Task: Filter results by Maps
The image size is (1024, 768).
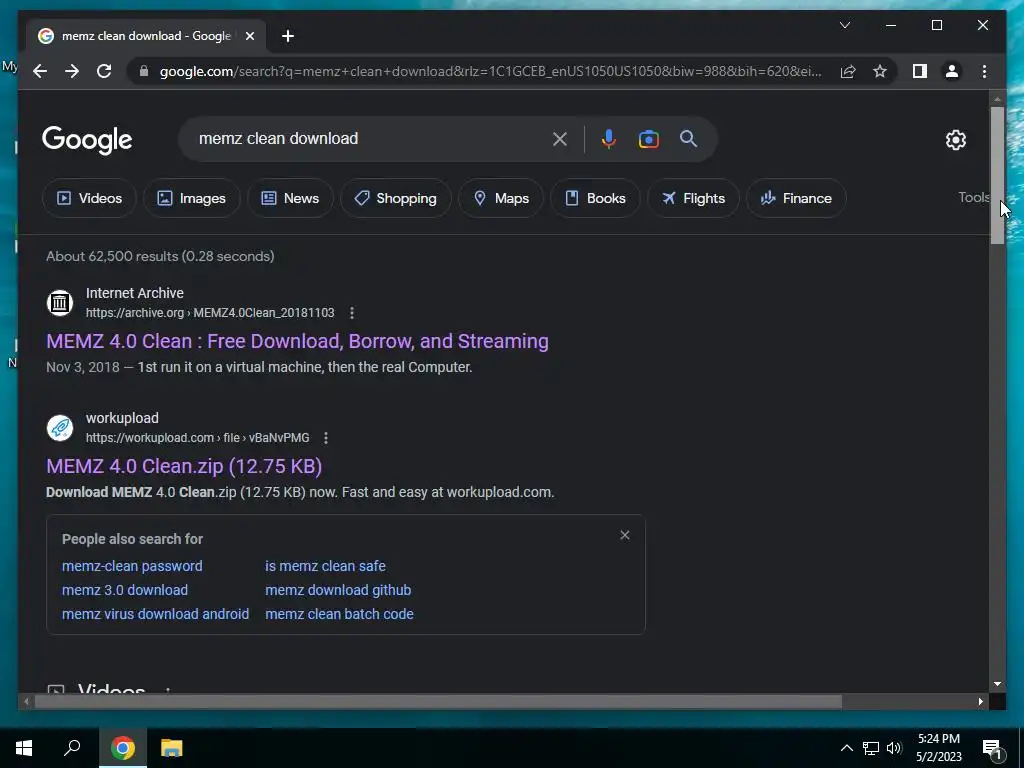Action: (x=501, y=198)
